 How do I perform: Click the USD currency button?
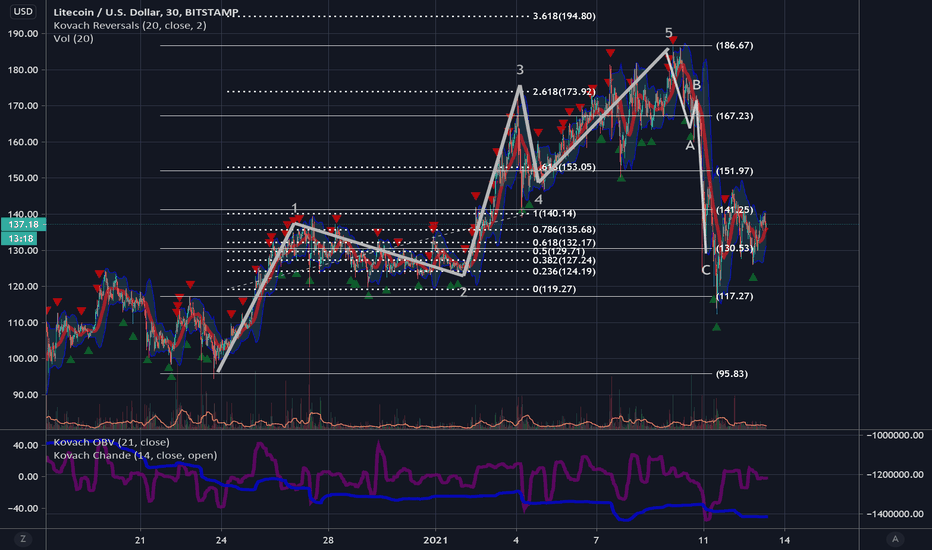[x=23, y=11]
